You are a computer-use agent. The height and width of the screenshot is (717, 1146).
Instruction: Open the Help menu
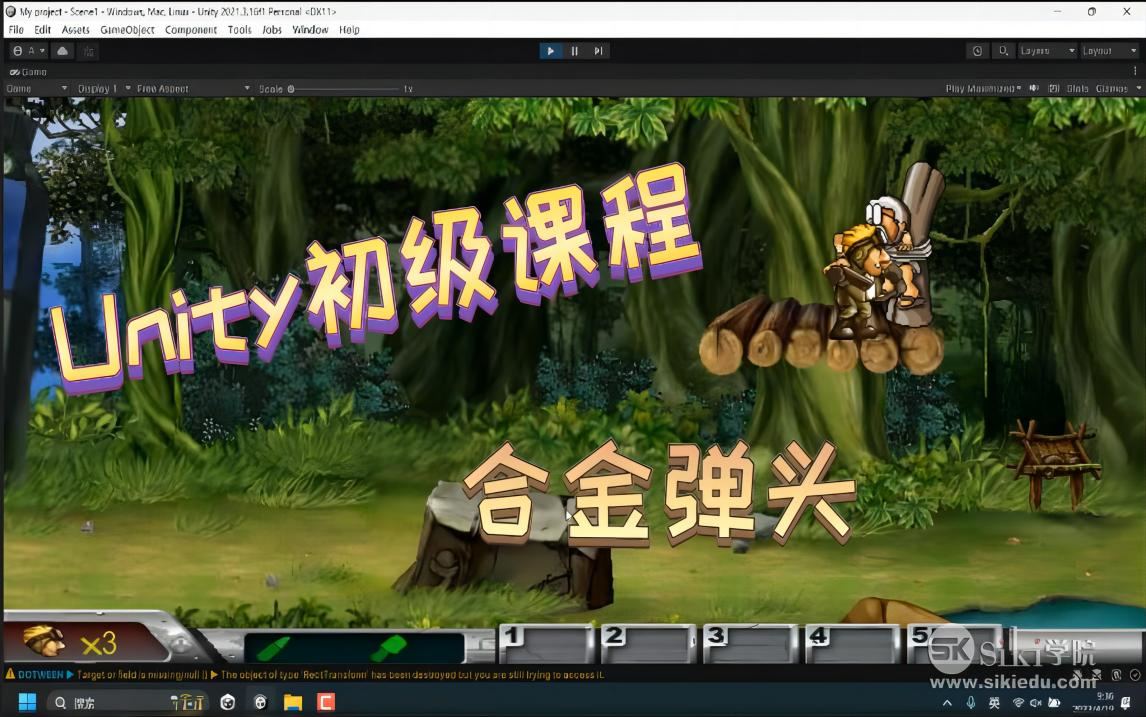pos(349,29)
